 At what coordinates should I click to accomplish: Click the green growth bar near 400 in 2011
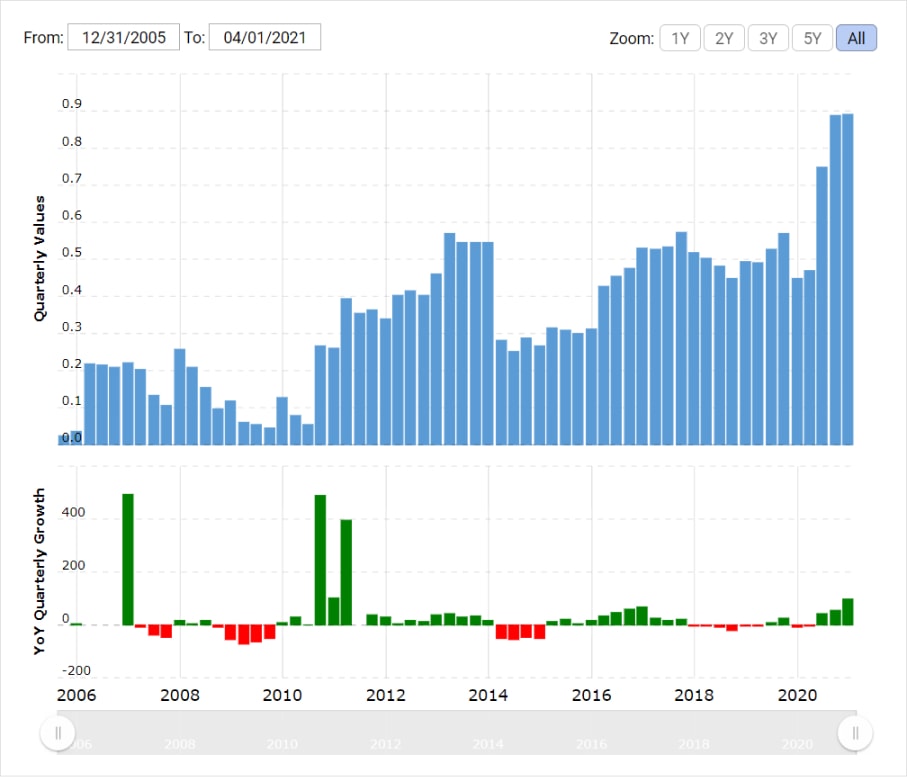[346, 572]
